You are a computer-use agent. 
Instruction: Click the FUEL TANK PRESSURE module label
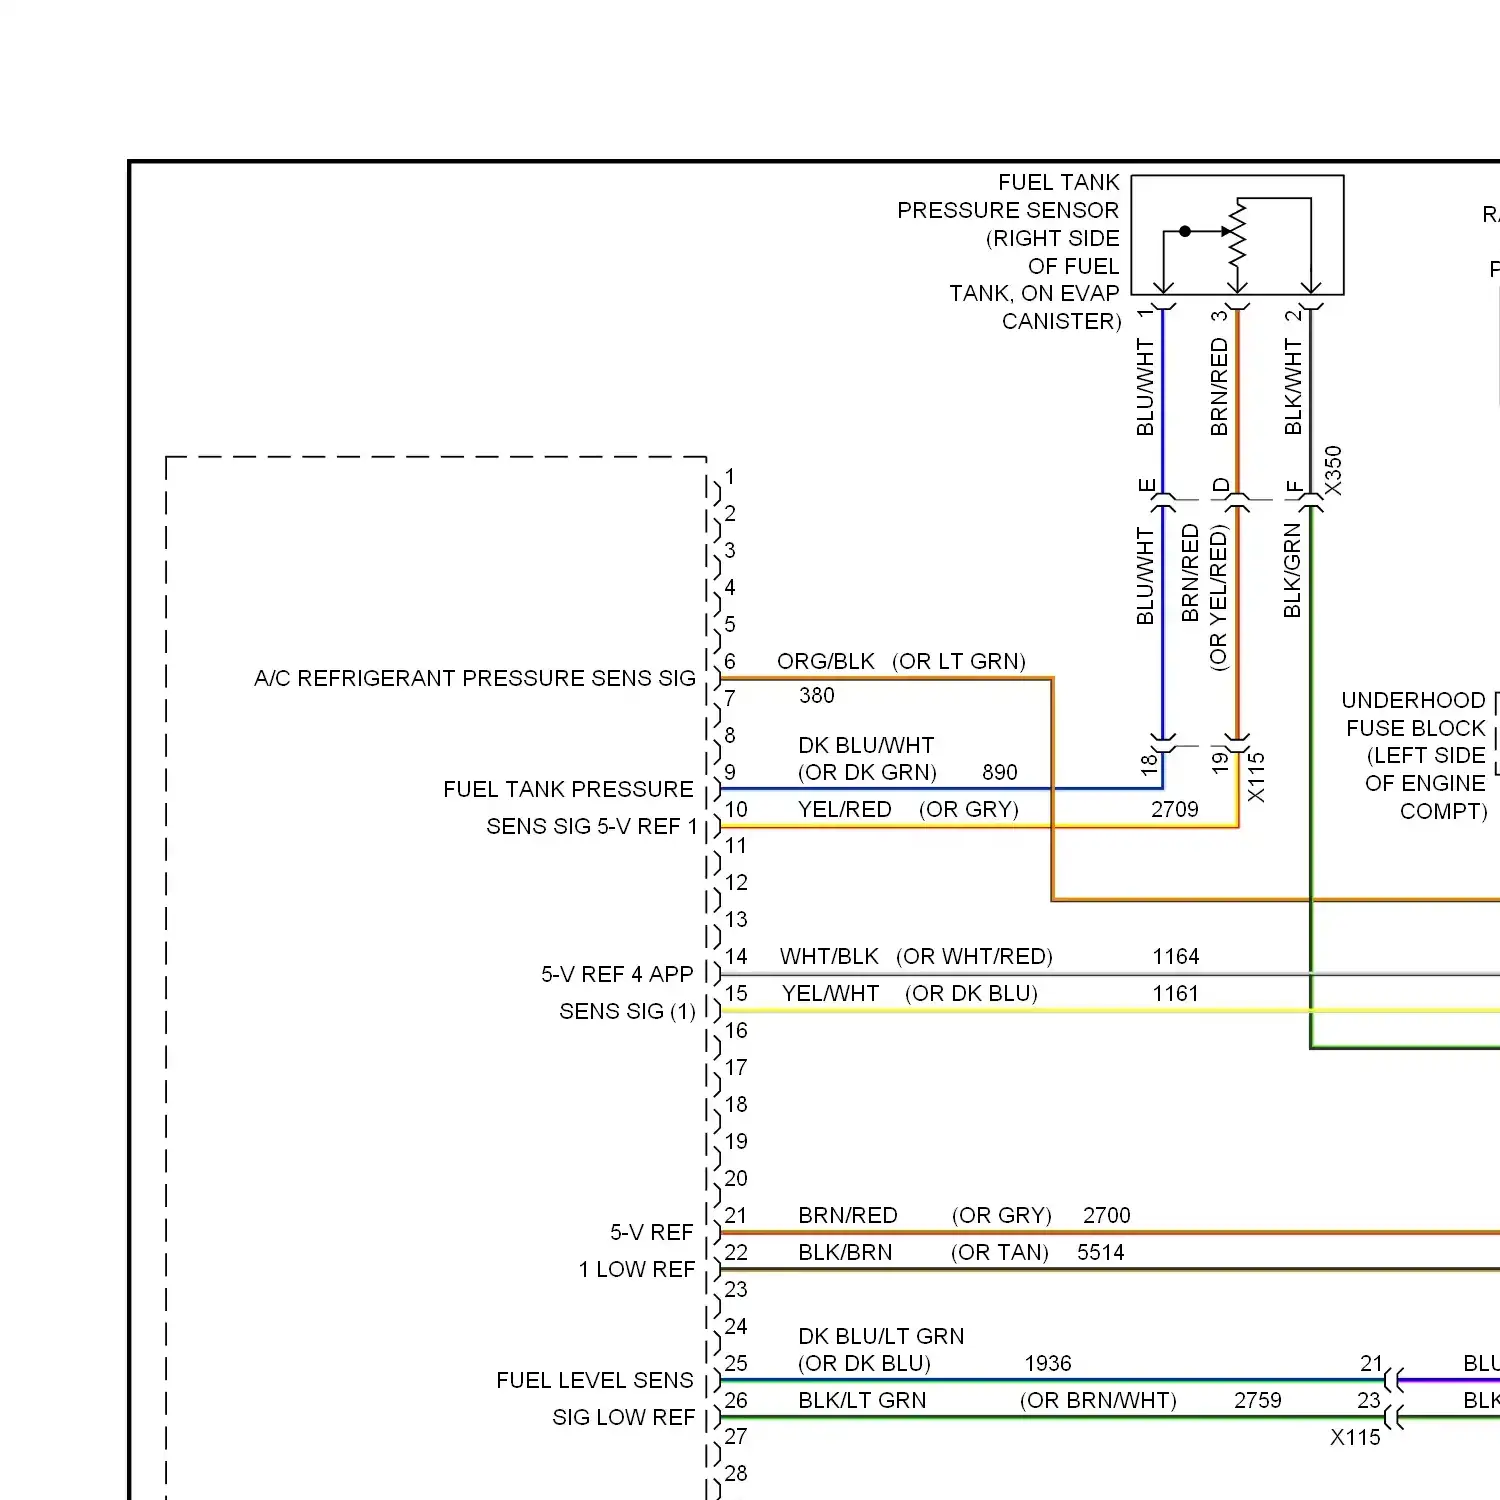click(568, 789)
